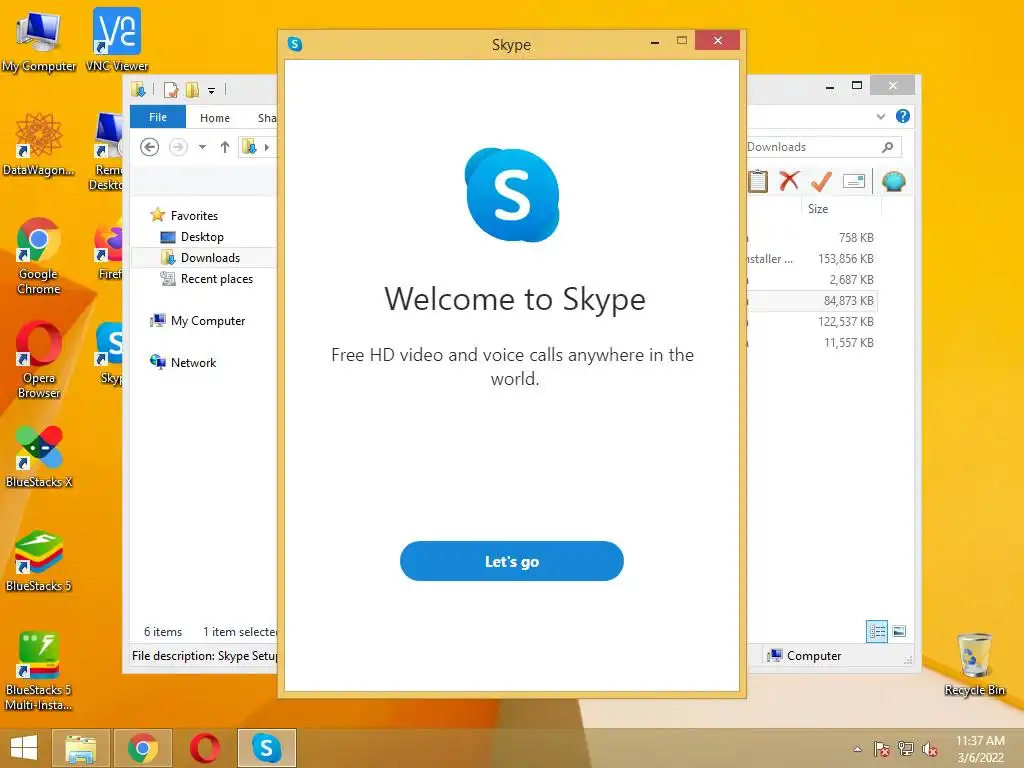Click the Rename icon in Explorer toolbar
The width and height of the screenshot is (1024, 768).
tap(854, 181)
